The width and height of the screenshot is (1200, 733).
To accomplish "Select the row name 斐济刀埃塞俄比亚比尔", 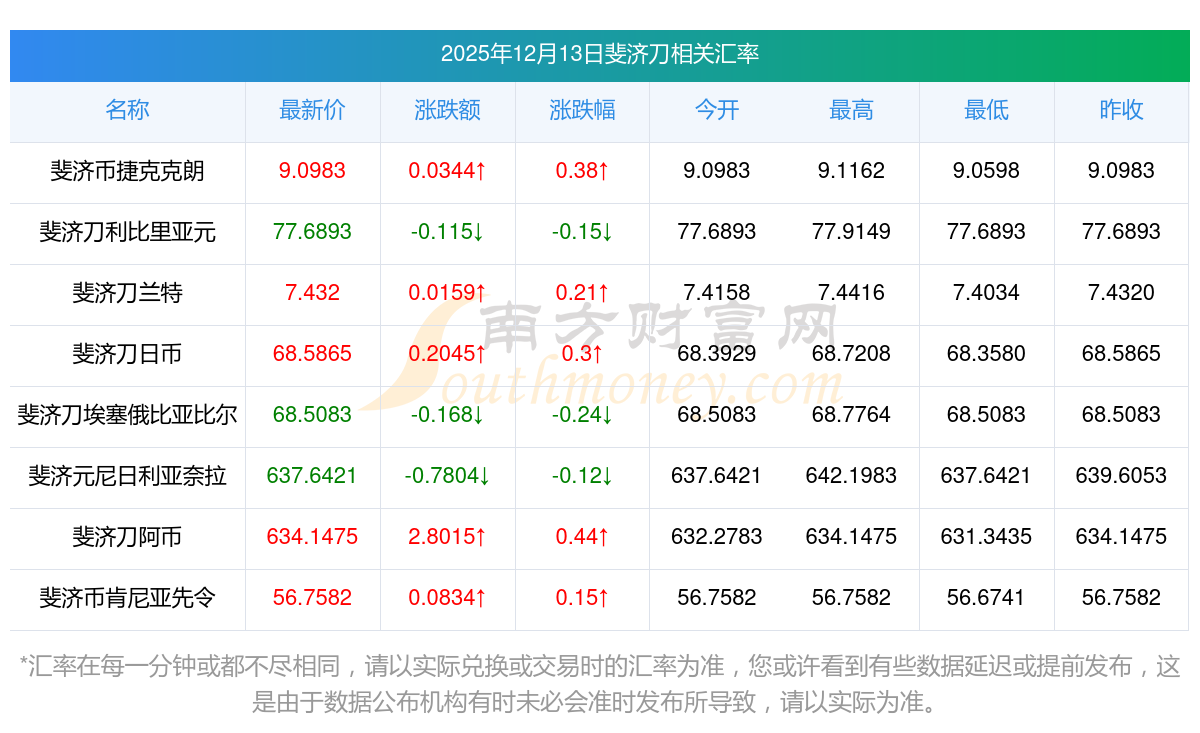I will [x=127, y=415].
